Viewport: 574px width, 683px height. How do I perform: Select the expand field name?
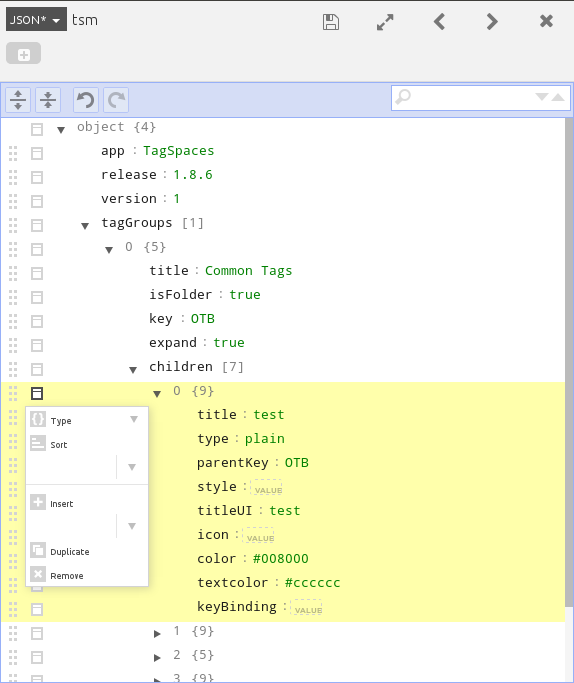coord(173,343)
